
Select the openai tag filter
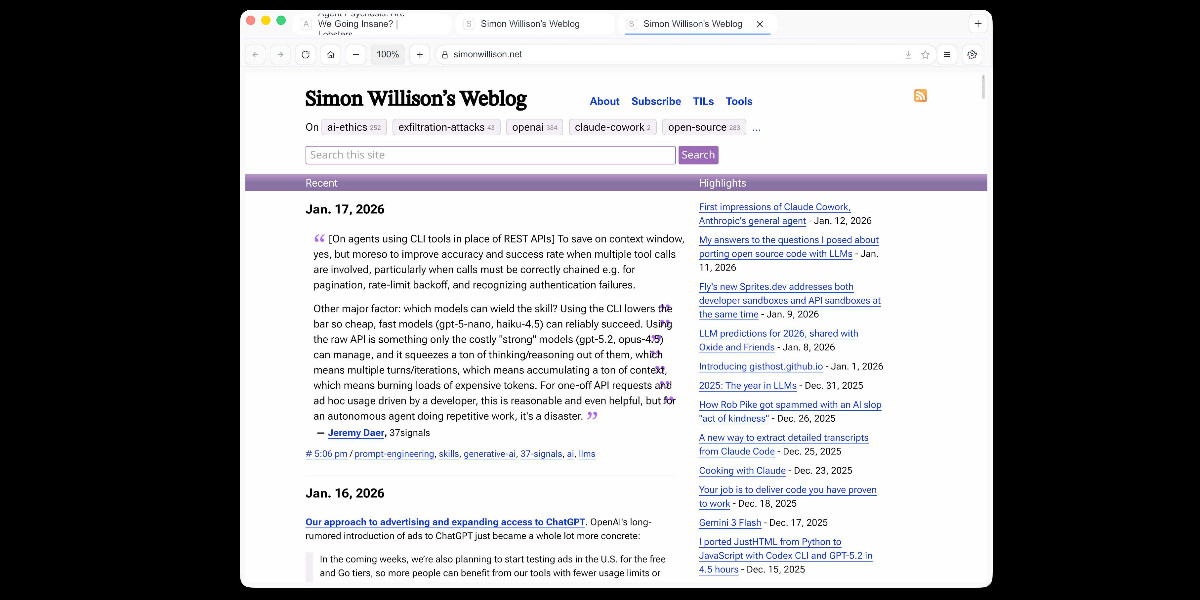click(533, 127)
